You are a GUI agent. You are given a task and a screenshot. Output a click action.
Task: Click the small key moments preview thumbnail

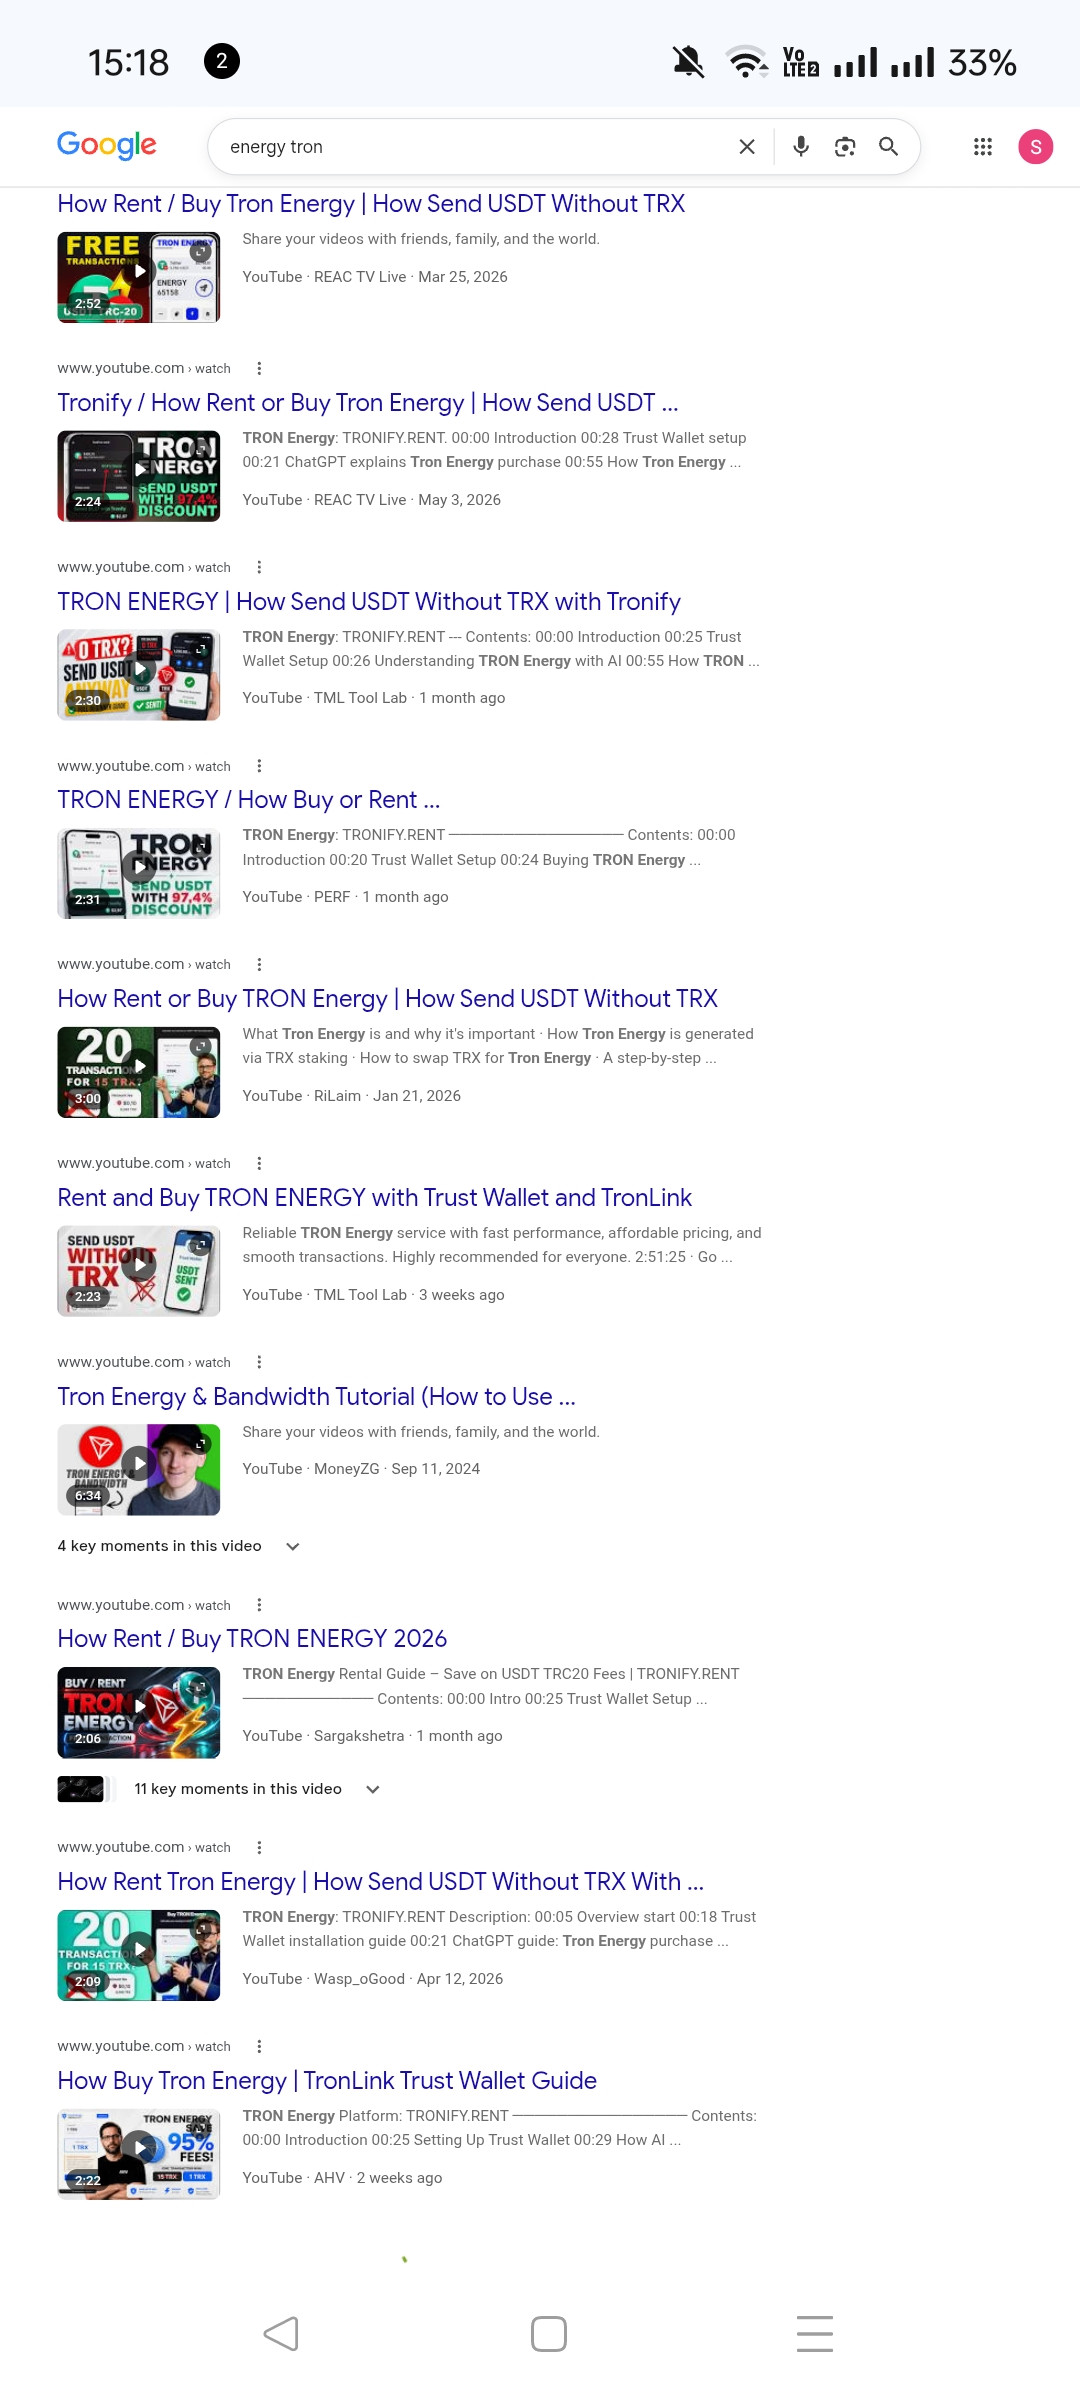click(81, 1789)
